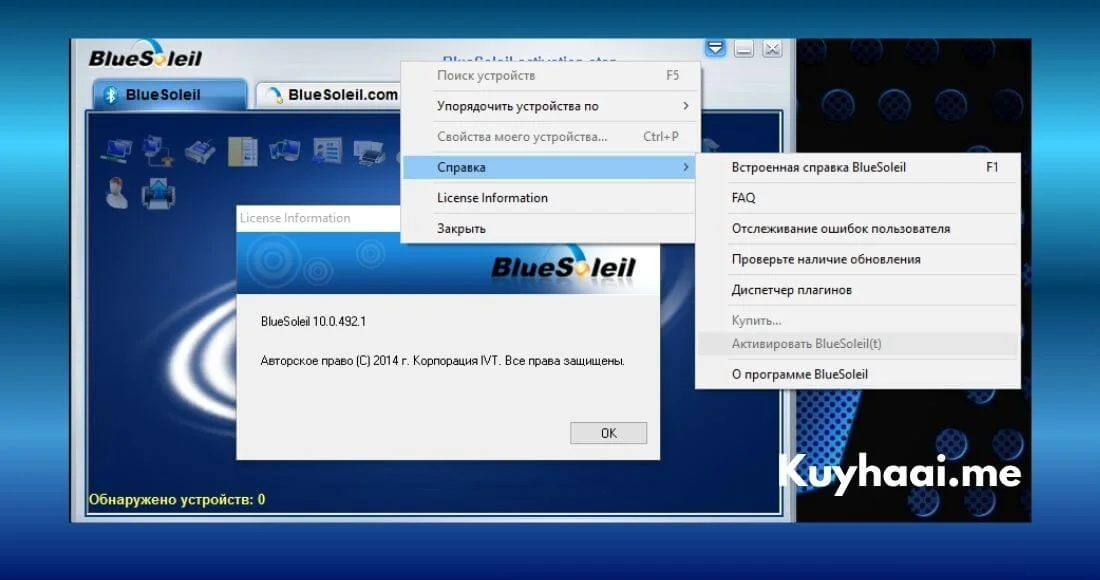Open the Personal Area Networking laptops icon

point(116,150)
